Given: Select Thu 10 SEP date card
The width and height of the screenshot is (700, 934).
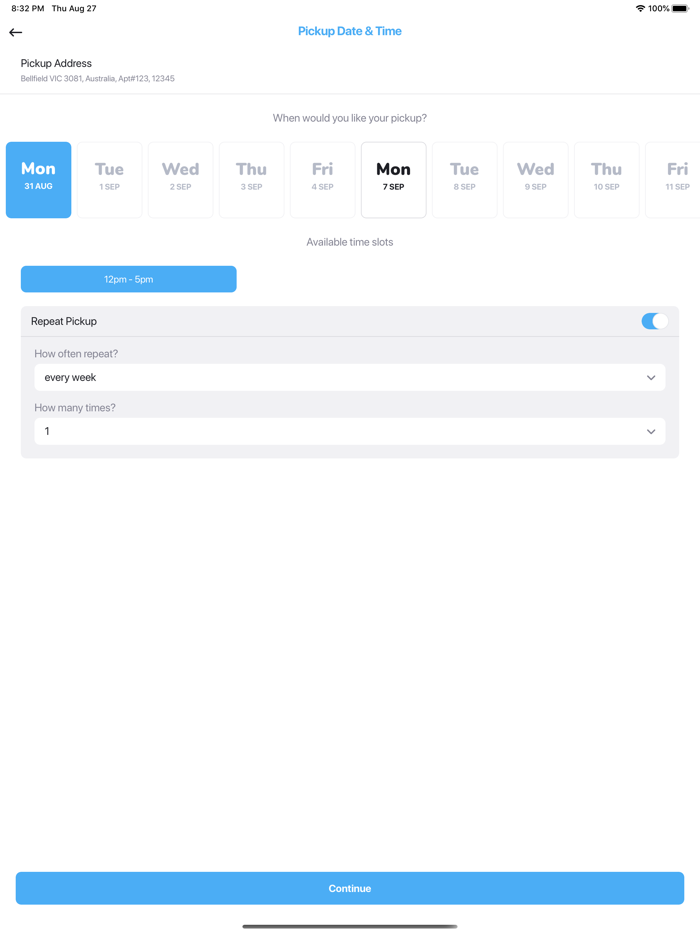Looking at the screenshot, I should [x=606, y=180].
